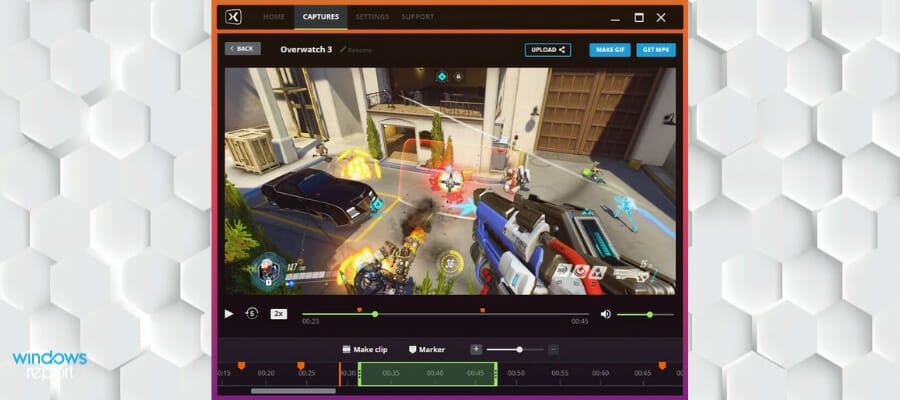Screen dimensions: 900x400
Task: Click the video preview area
Action: pyautogui.click(x=450, y=181)
